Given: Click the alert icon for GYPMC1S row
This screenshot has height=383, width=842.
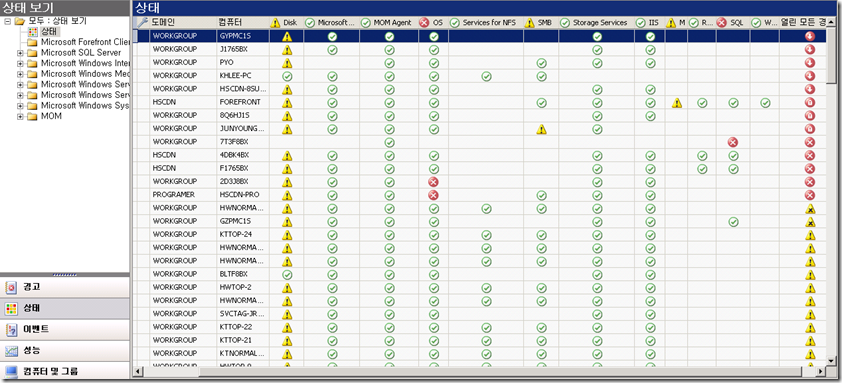Looking at the screenshot, I should [810, 37].
